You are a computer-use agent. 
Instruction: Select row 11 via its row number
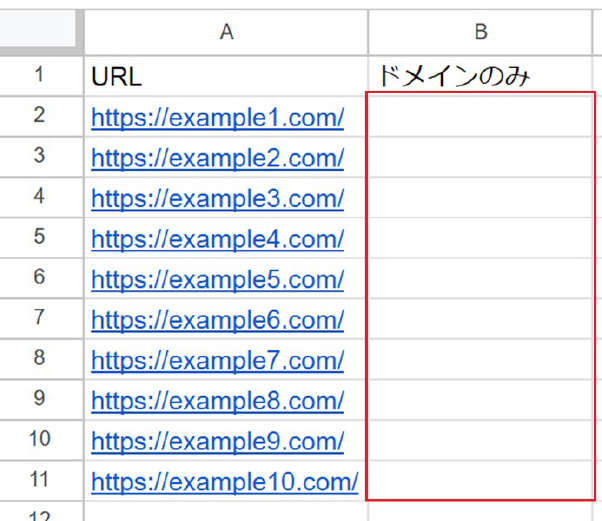41,480
